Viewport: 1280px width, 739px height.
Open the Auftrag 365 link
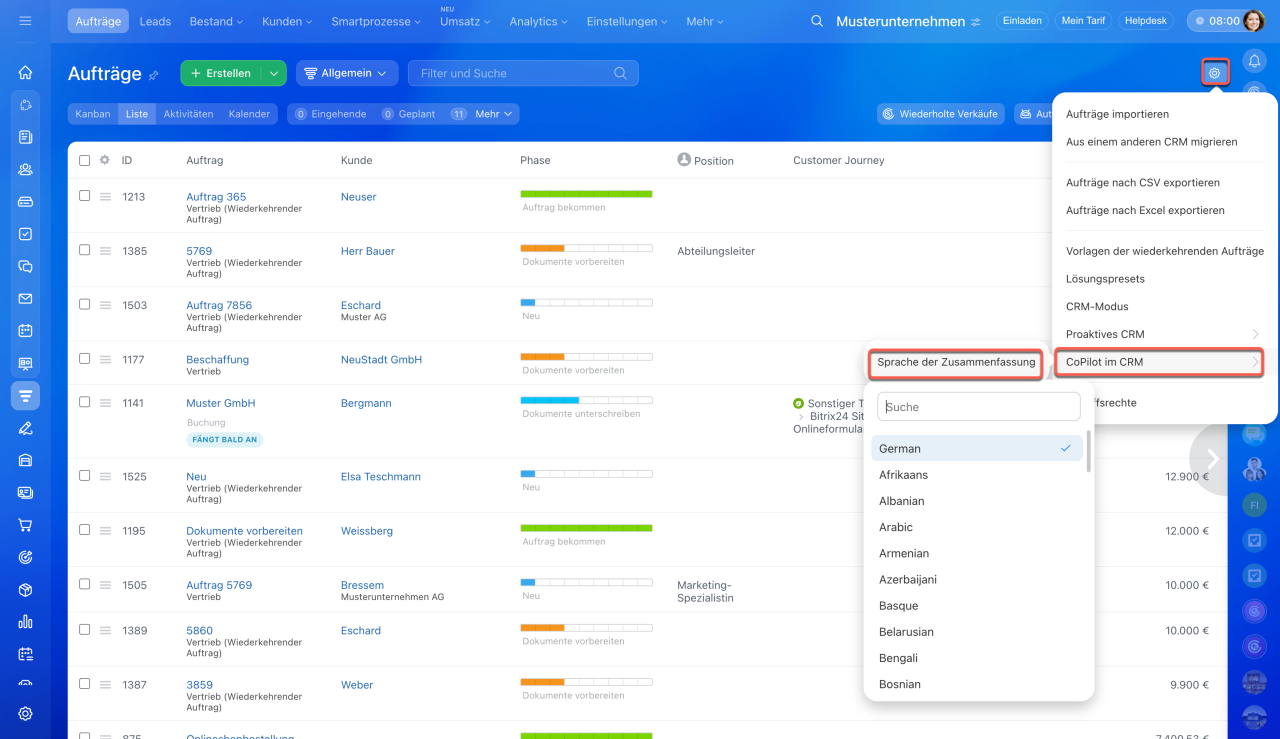click(x=216, y=197)
